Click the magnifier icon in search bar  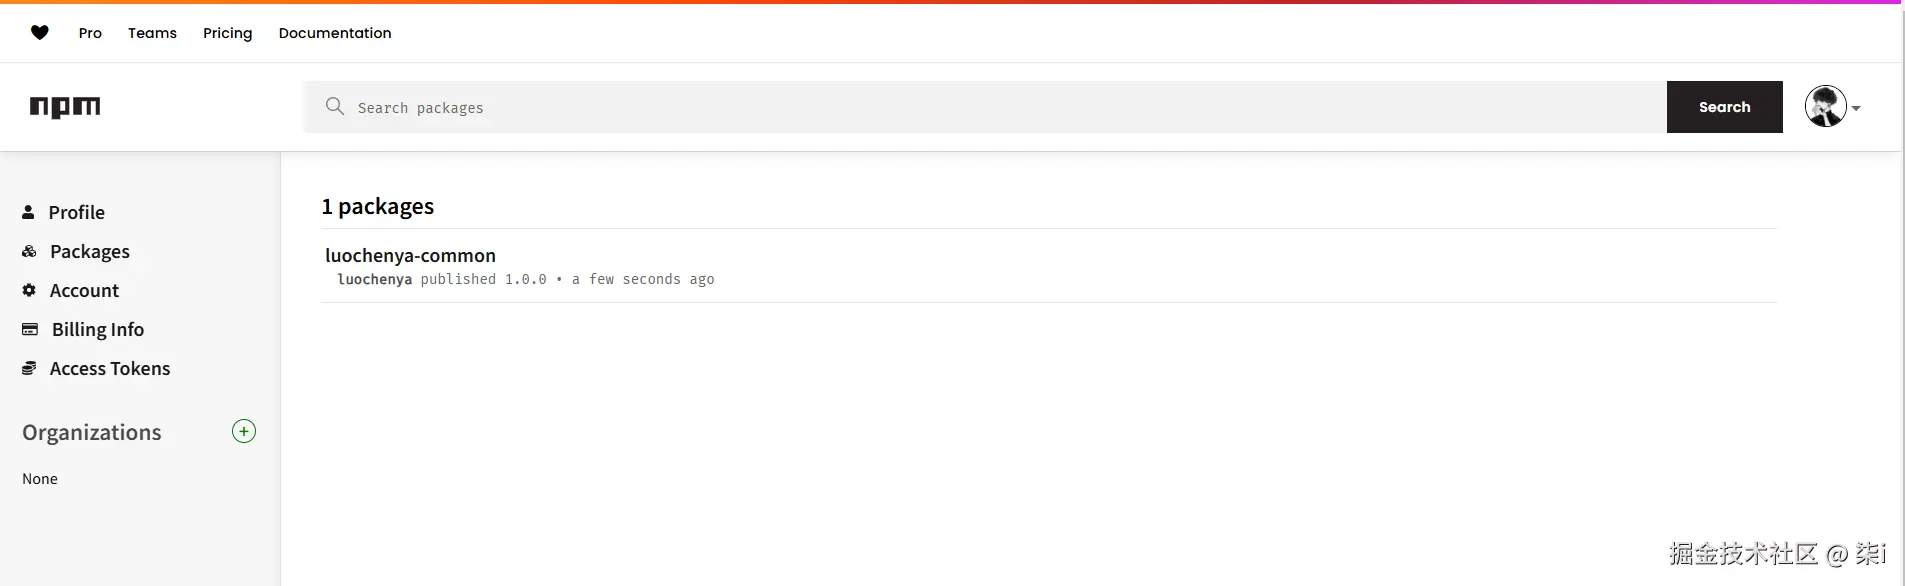[x=335, y=106]
